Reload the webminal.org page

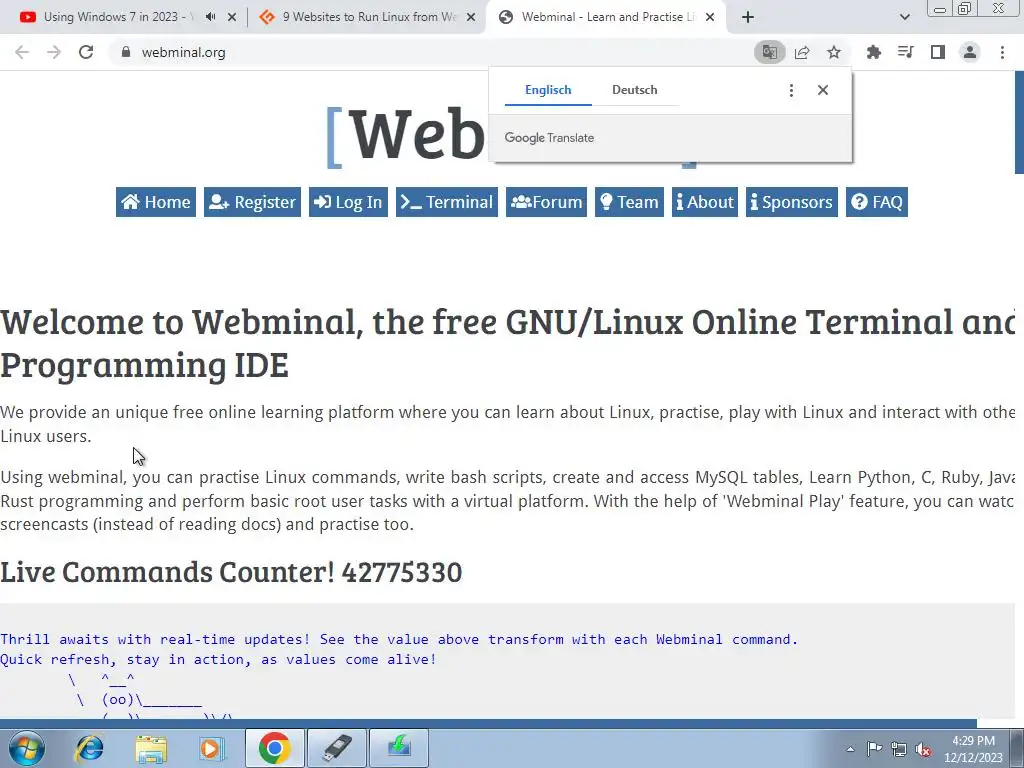pyautogui.click(x=86, y=52)
